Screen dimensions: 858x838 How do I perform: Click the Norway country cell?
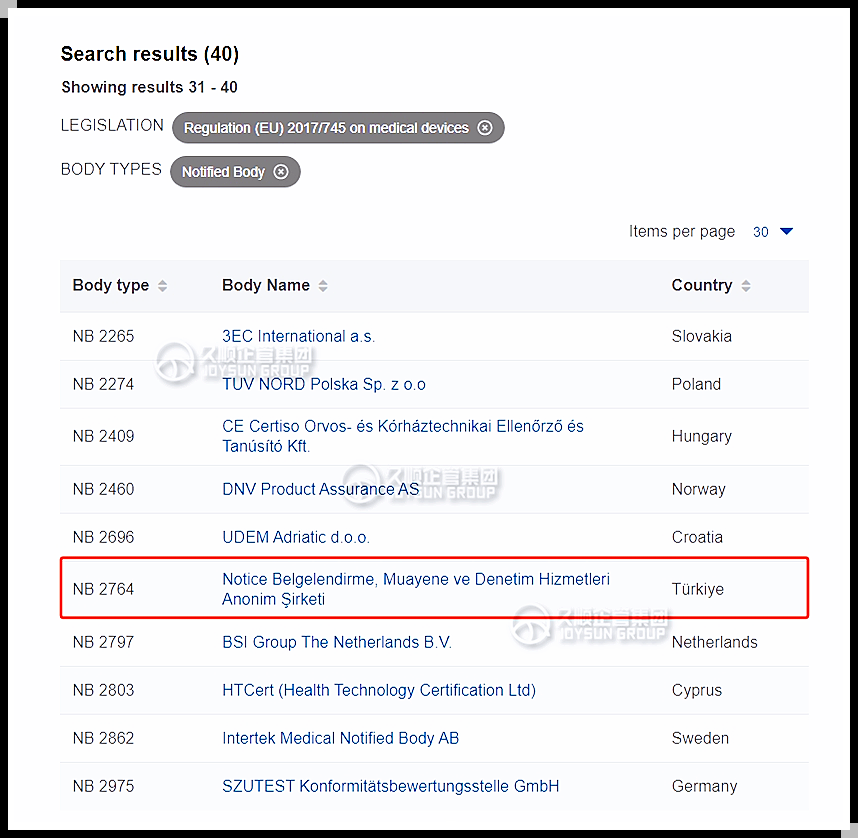[699, 489]
